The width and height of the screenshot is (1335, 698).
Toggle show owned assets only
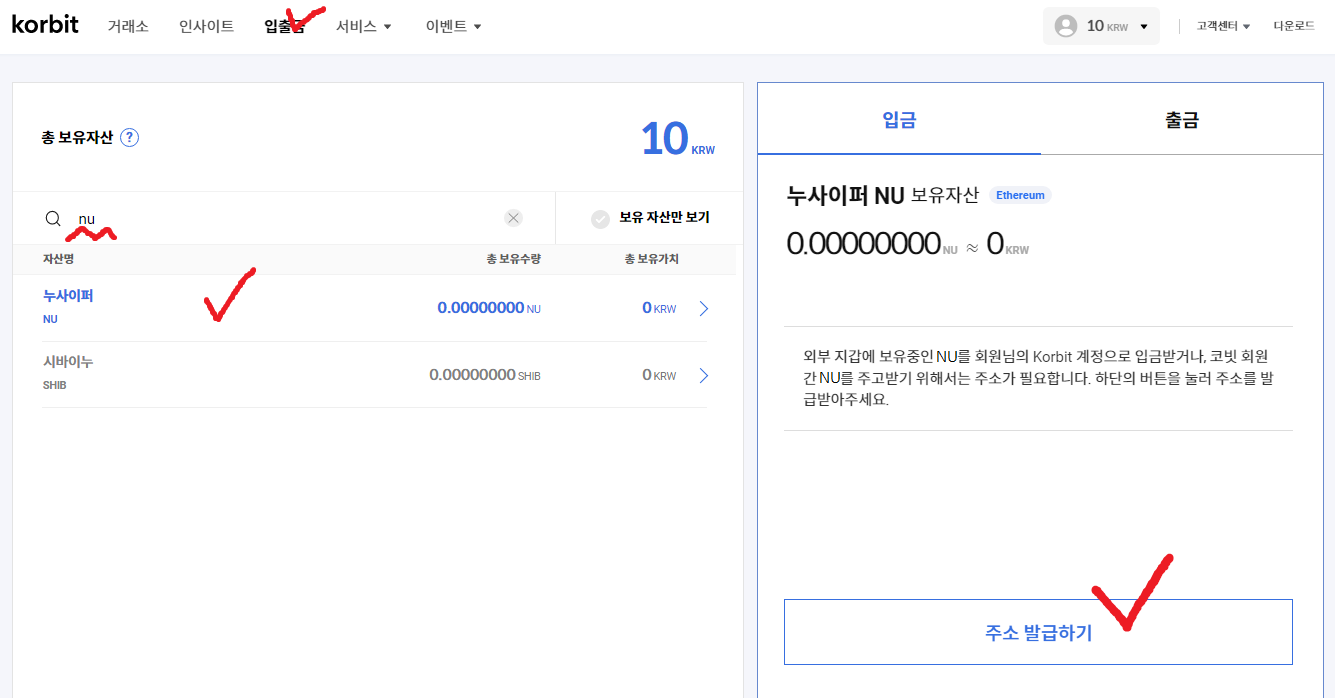[650, 218]
